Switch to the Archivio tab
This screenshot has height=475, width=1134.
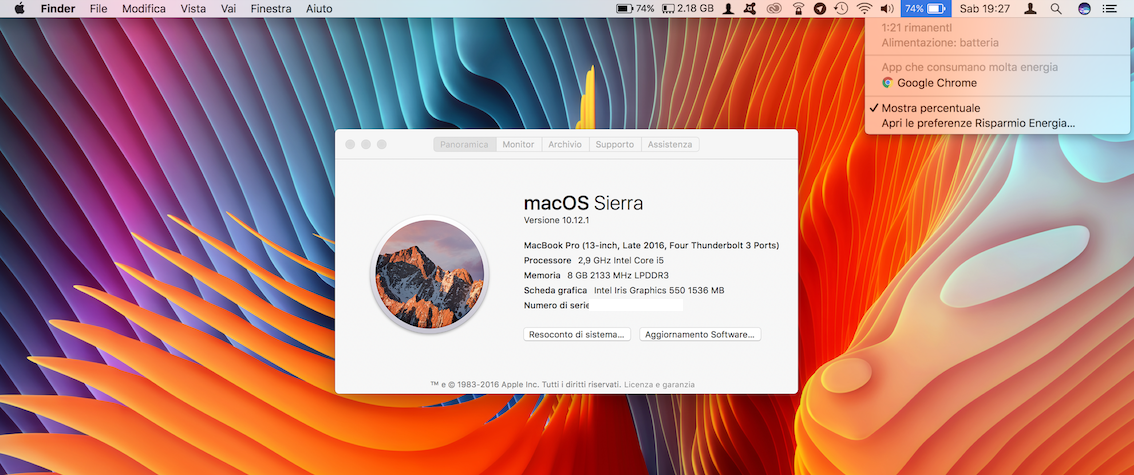point(565,145)
